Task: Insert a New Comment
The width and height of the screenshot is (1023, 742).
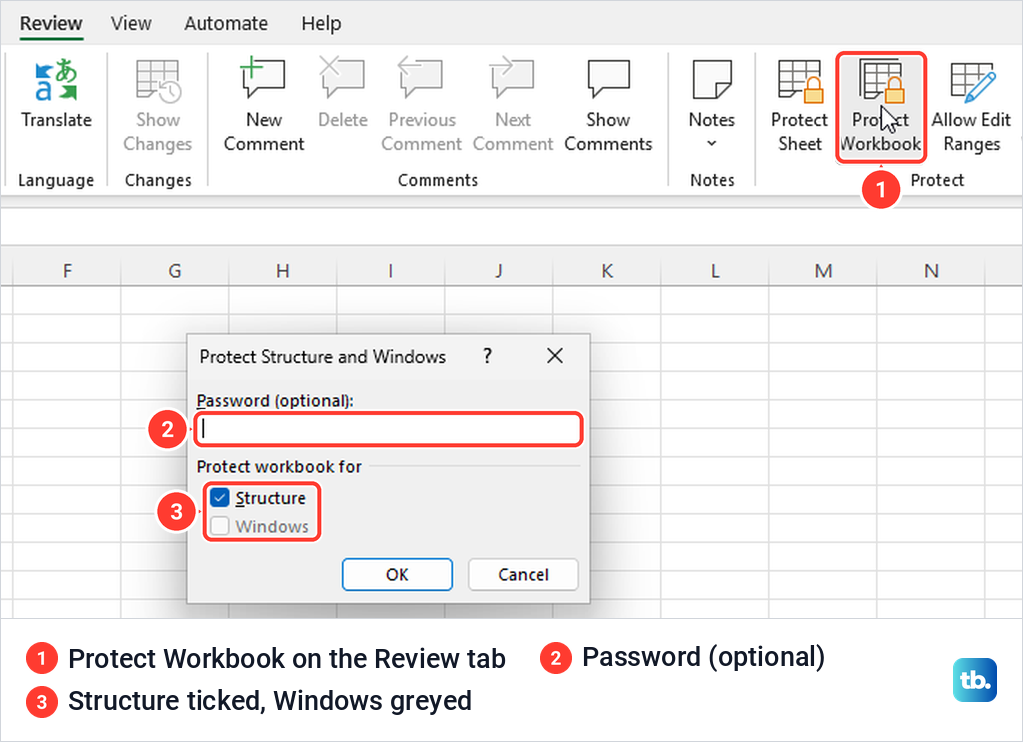Action: 264,106
